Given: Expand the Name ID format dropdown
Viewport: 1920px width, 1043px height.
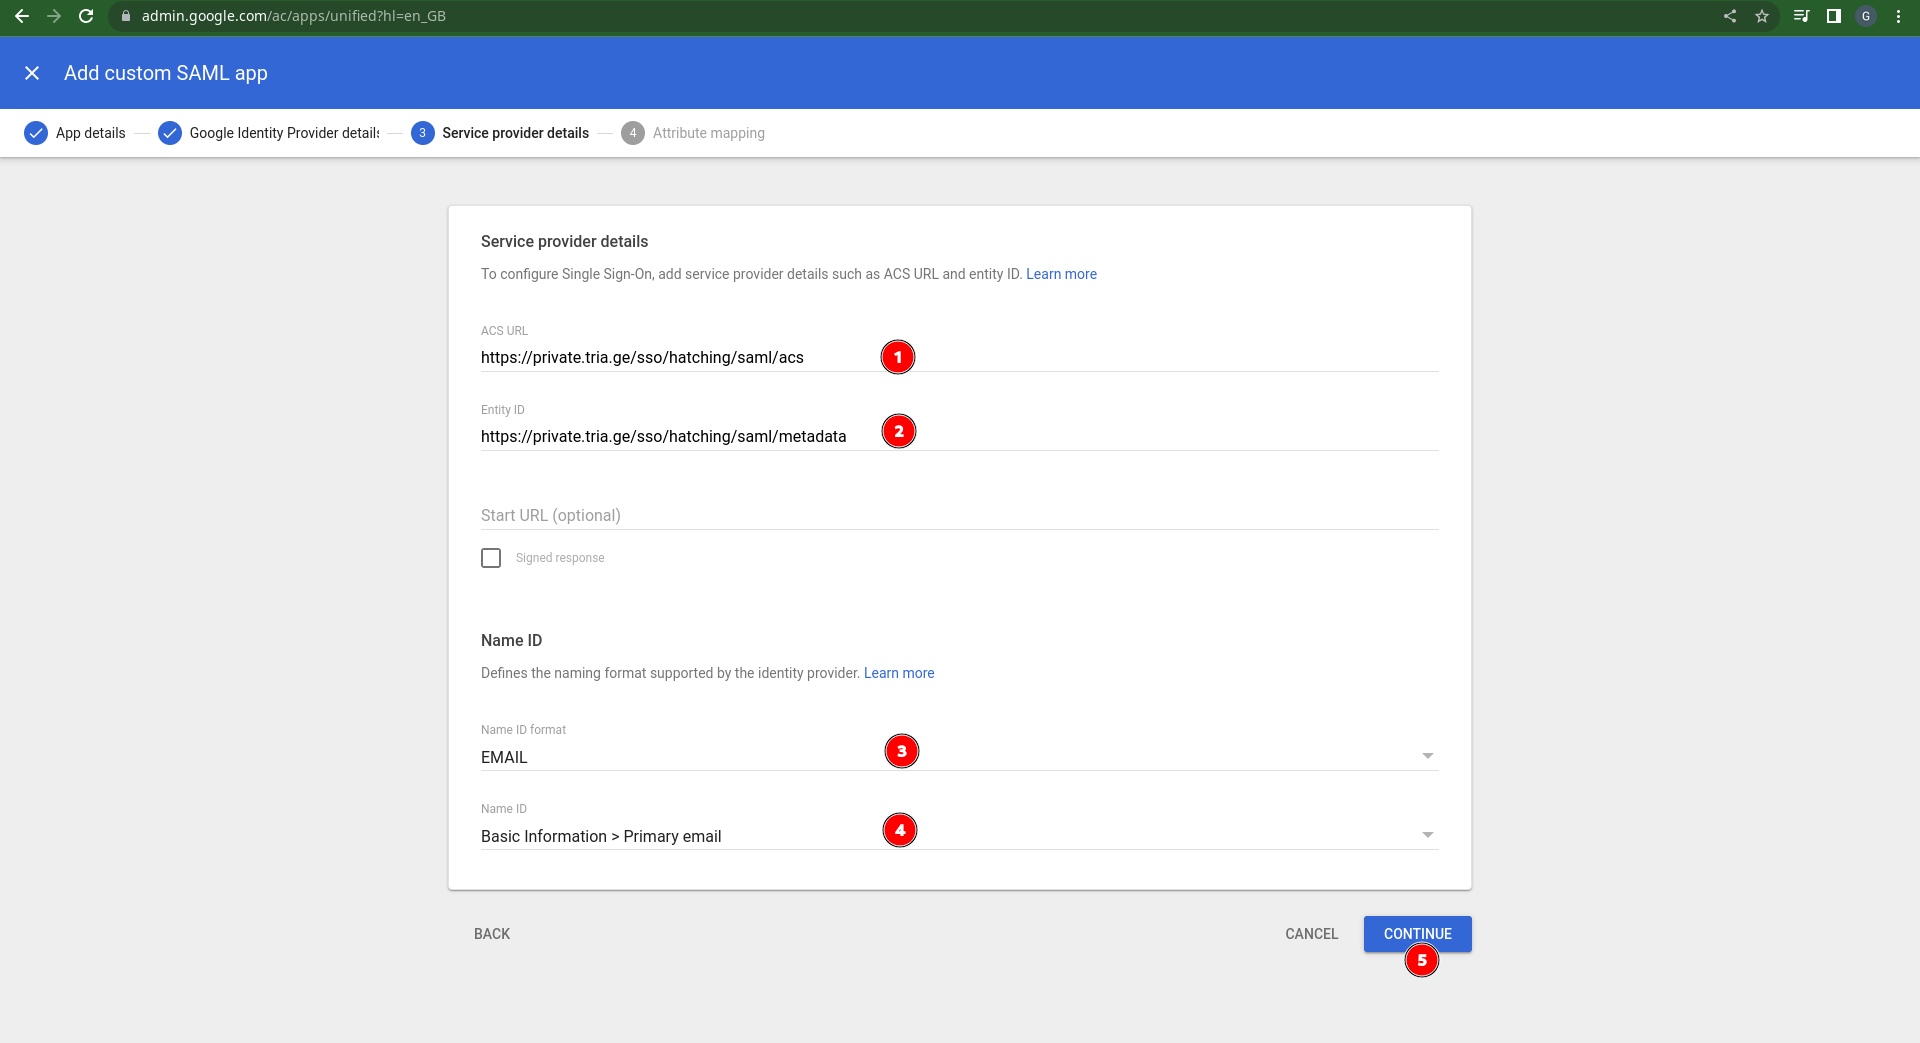Looking at the screenshot, I should tap(1427, 756).
